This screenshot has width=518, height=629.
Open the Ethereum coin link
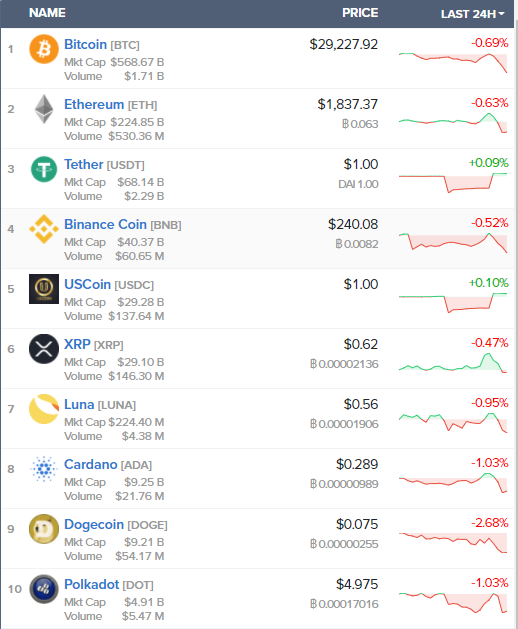pos(94,104)
